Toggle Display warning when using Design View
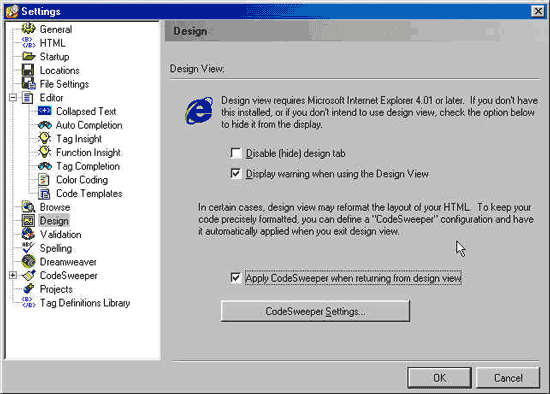Viewport: 550px width, 394px height. [x=235, y=173]
